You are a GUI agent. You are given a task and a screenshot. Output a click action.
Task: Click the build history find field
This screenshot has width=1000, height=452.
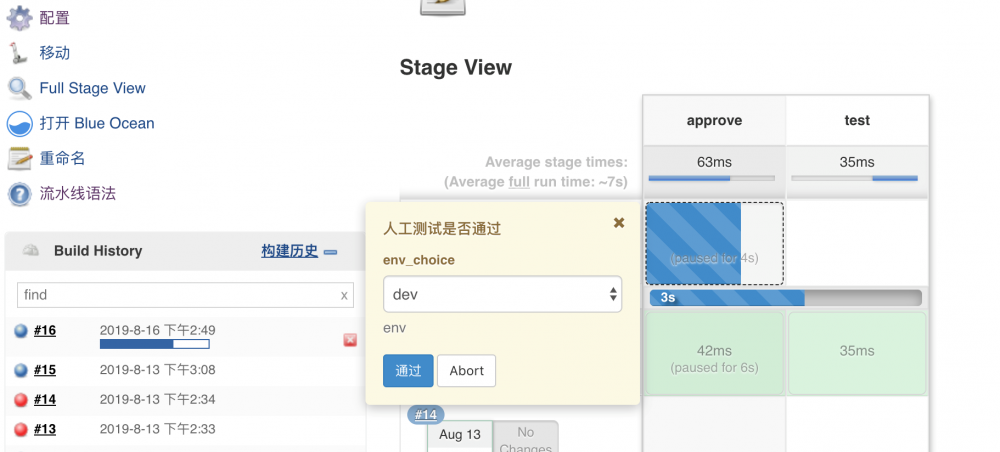click(x=176, y=295)
